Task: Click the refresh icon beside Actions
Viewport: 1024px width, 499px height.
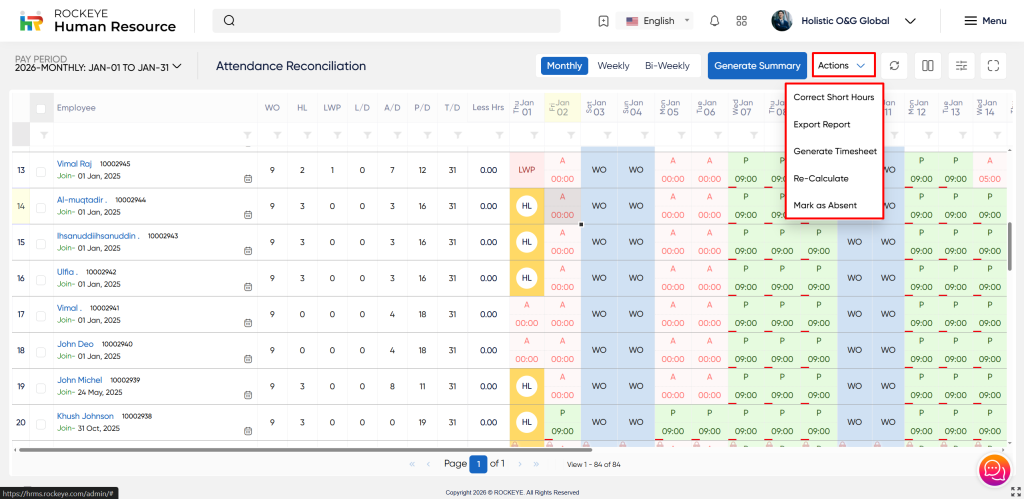Action: pyautogui.click(x=894, y=66)
